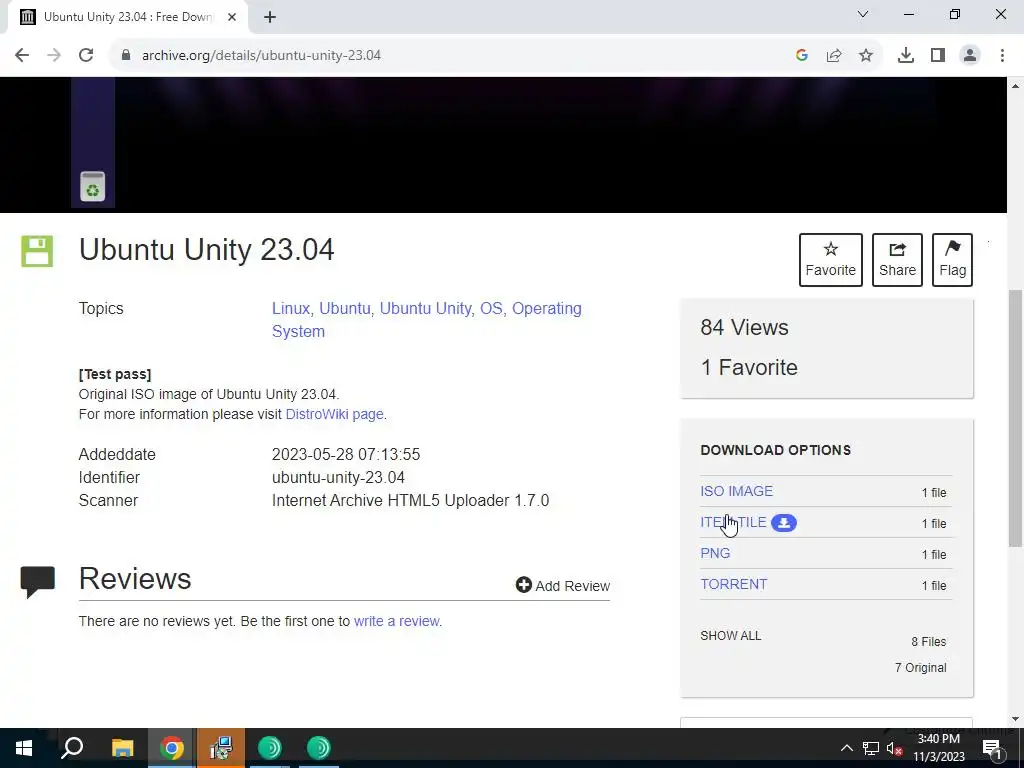
Task: Download the ISO IMAGE file
Action: click(737, 491)
